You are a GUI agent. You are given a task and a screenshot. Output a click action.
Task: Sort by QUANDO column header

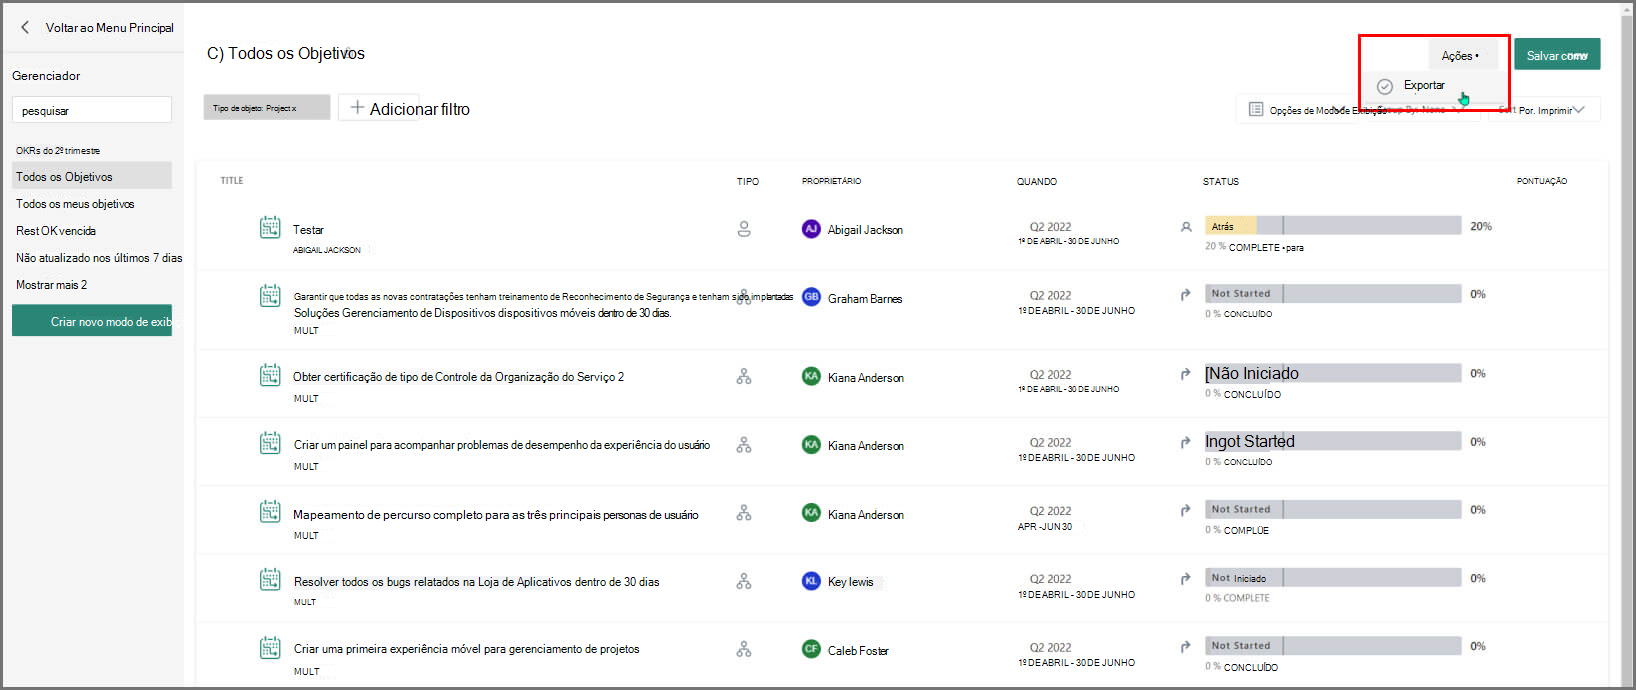tap(1037, 182)
